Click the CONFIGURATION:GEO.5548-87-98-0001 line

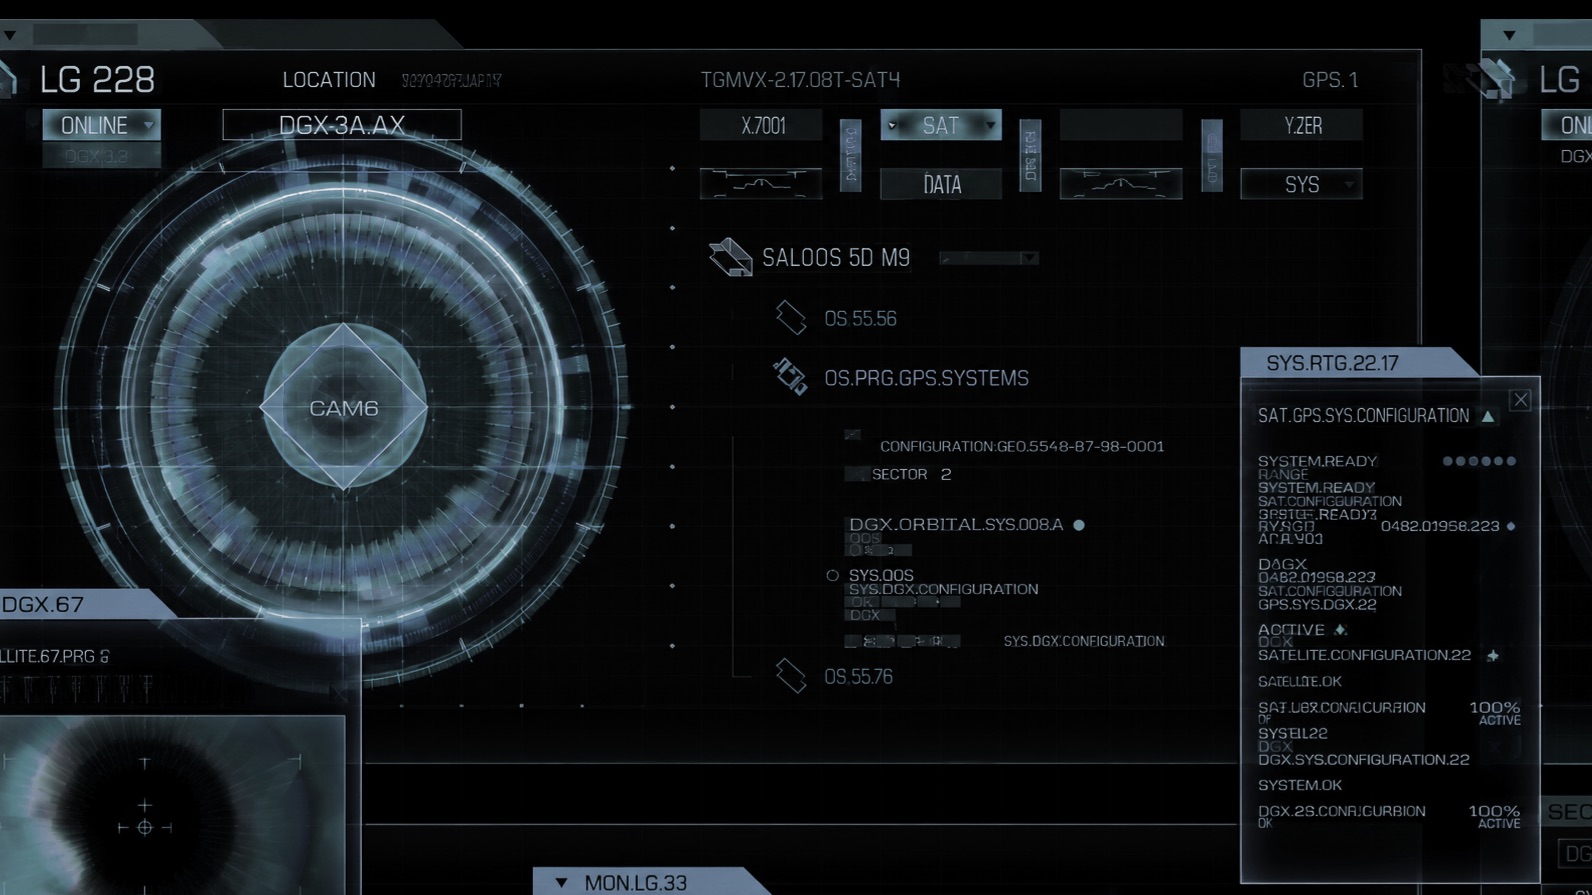coord(1022,447)
